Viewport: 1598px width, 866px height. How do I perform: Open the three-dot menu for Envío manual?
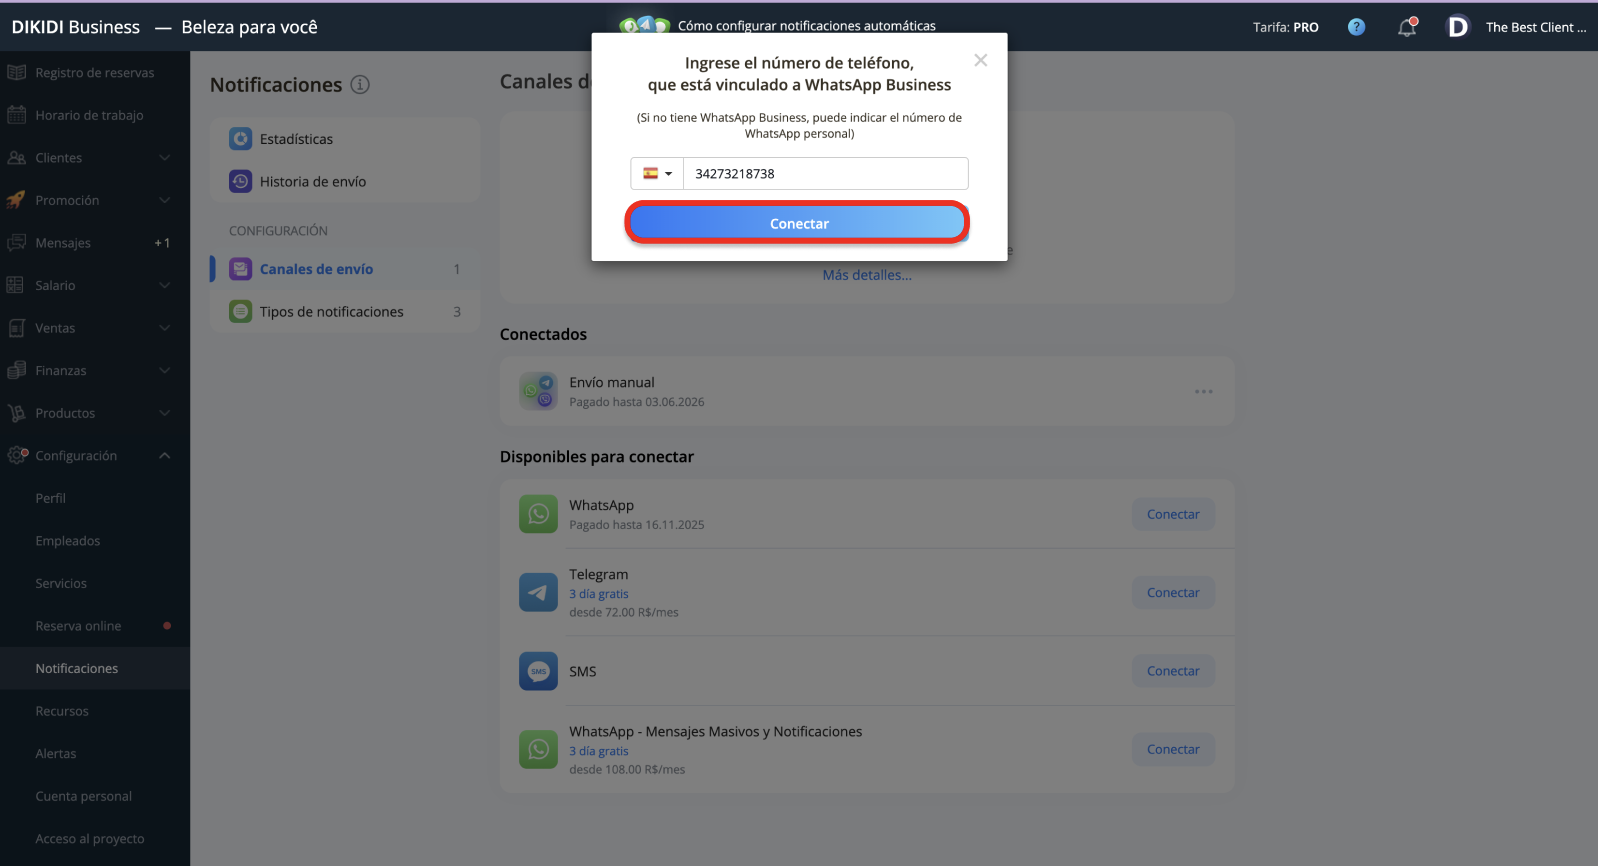tap(1203, 391)
